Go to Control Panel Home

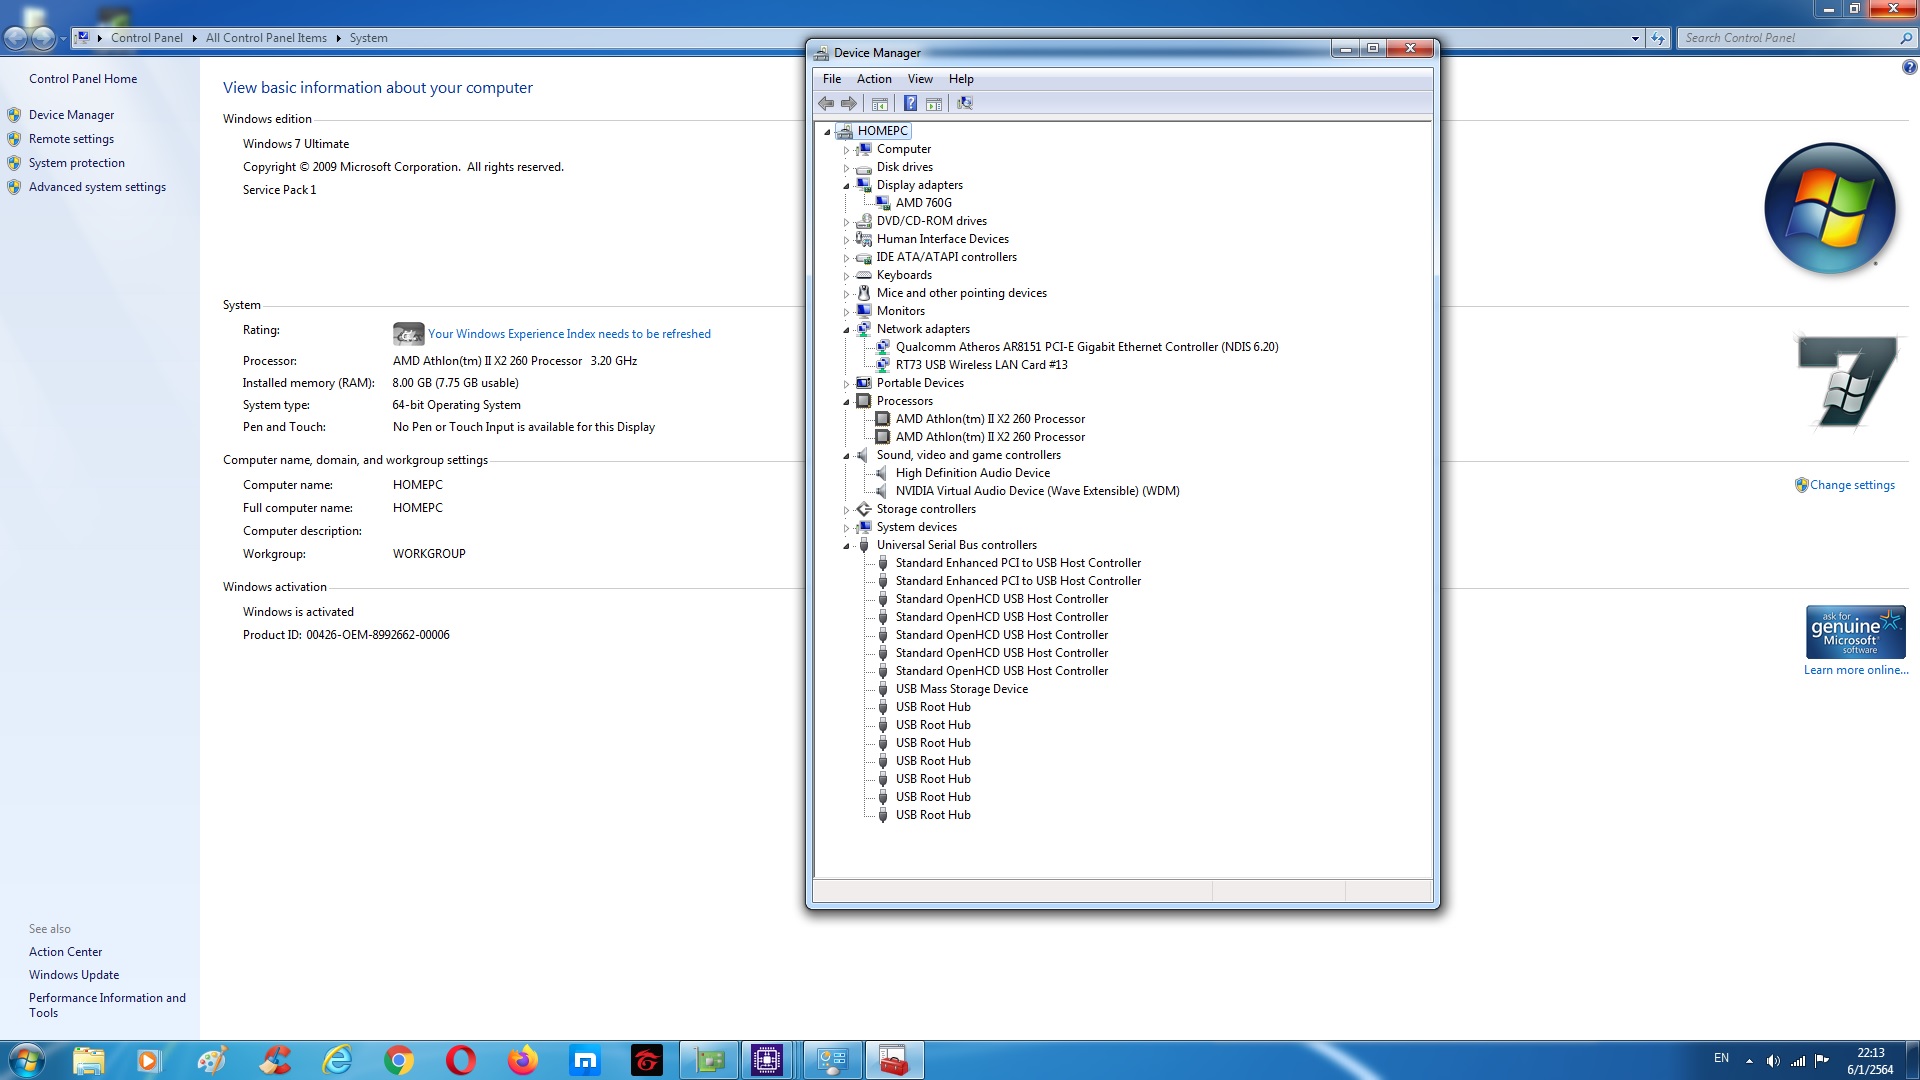(83, 79)
